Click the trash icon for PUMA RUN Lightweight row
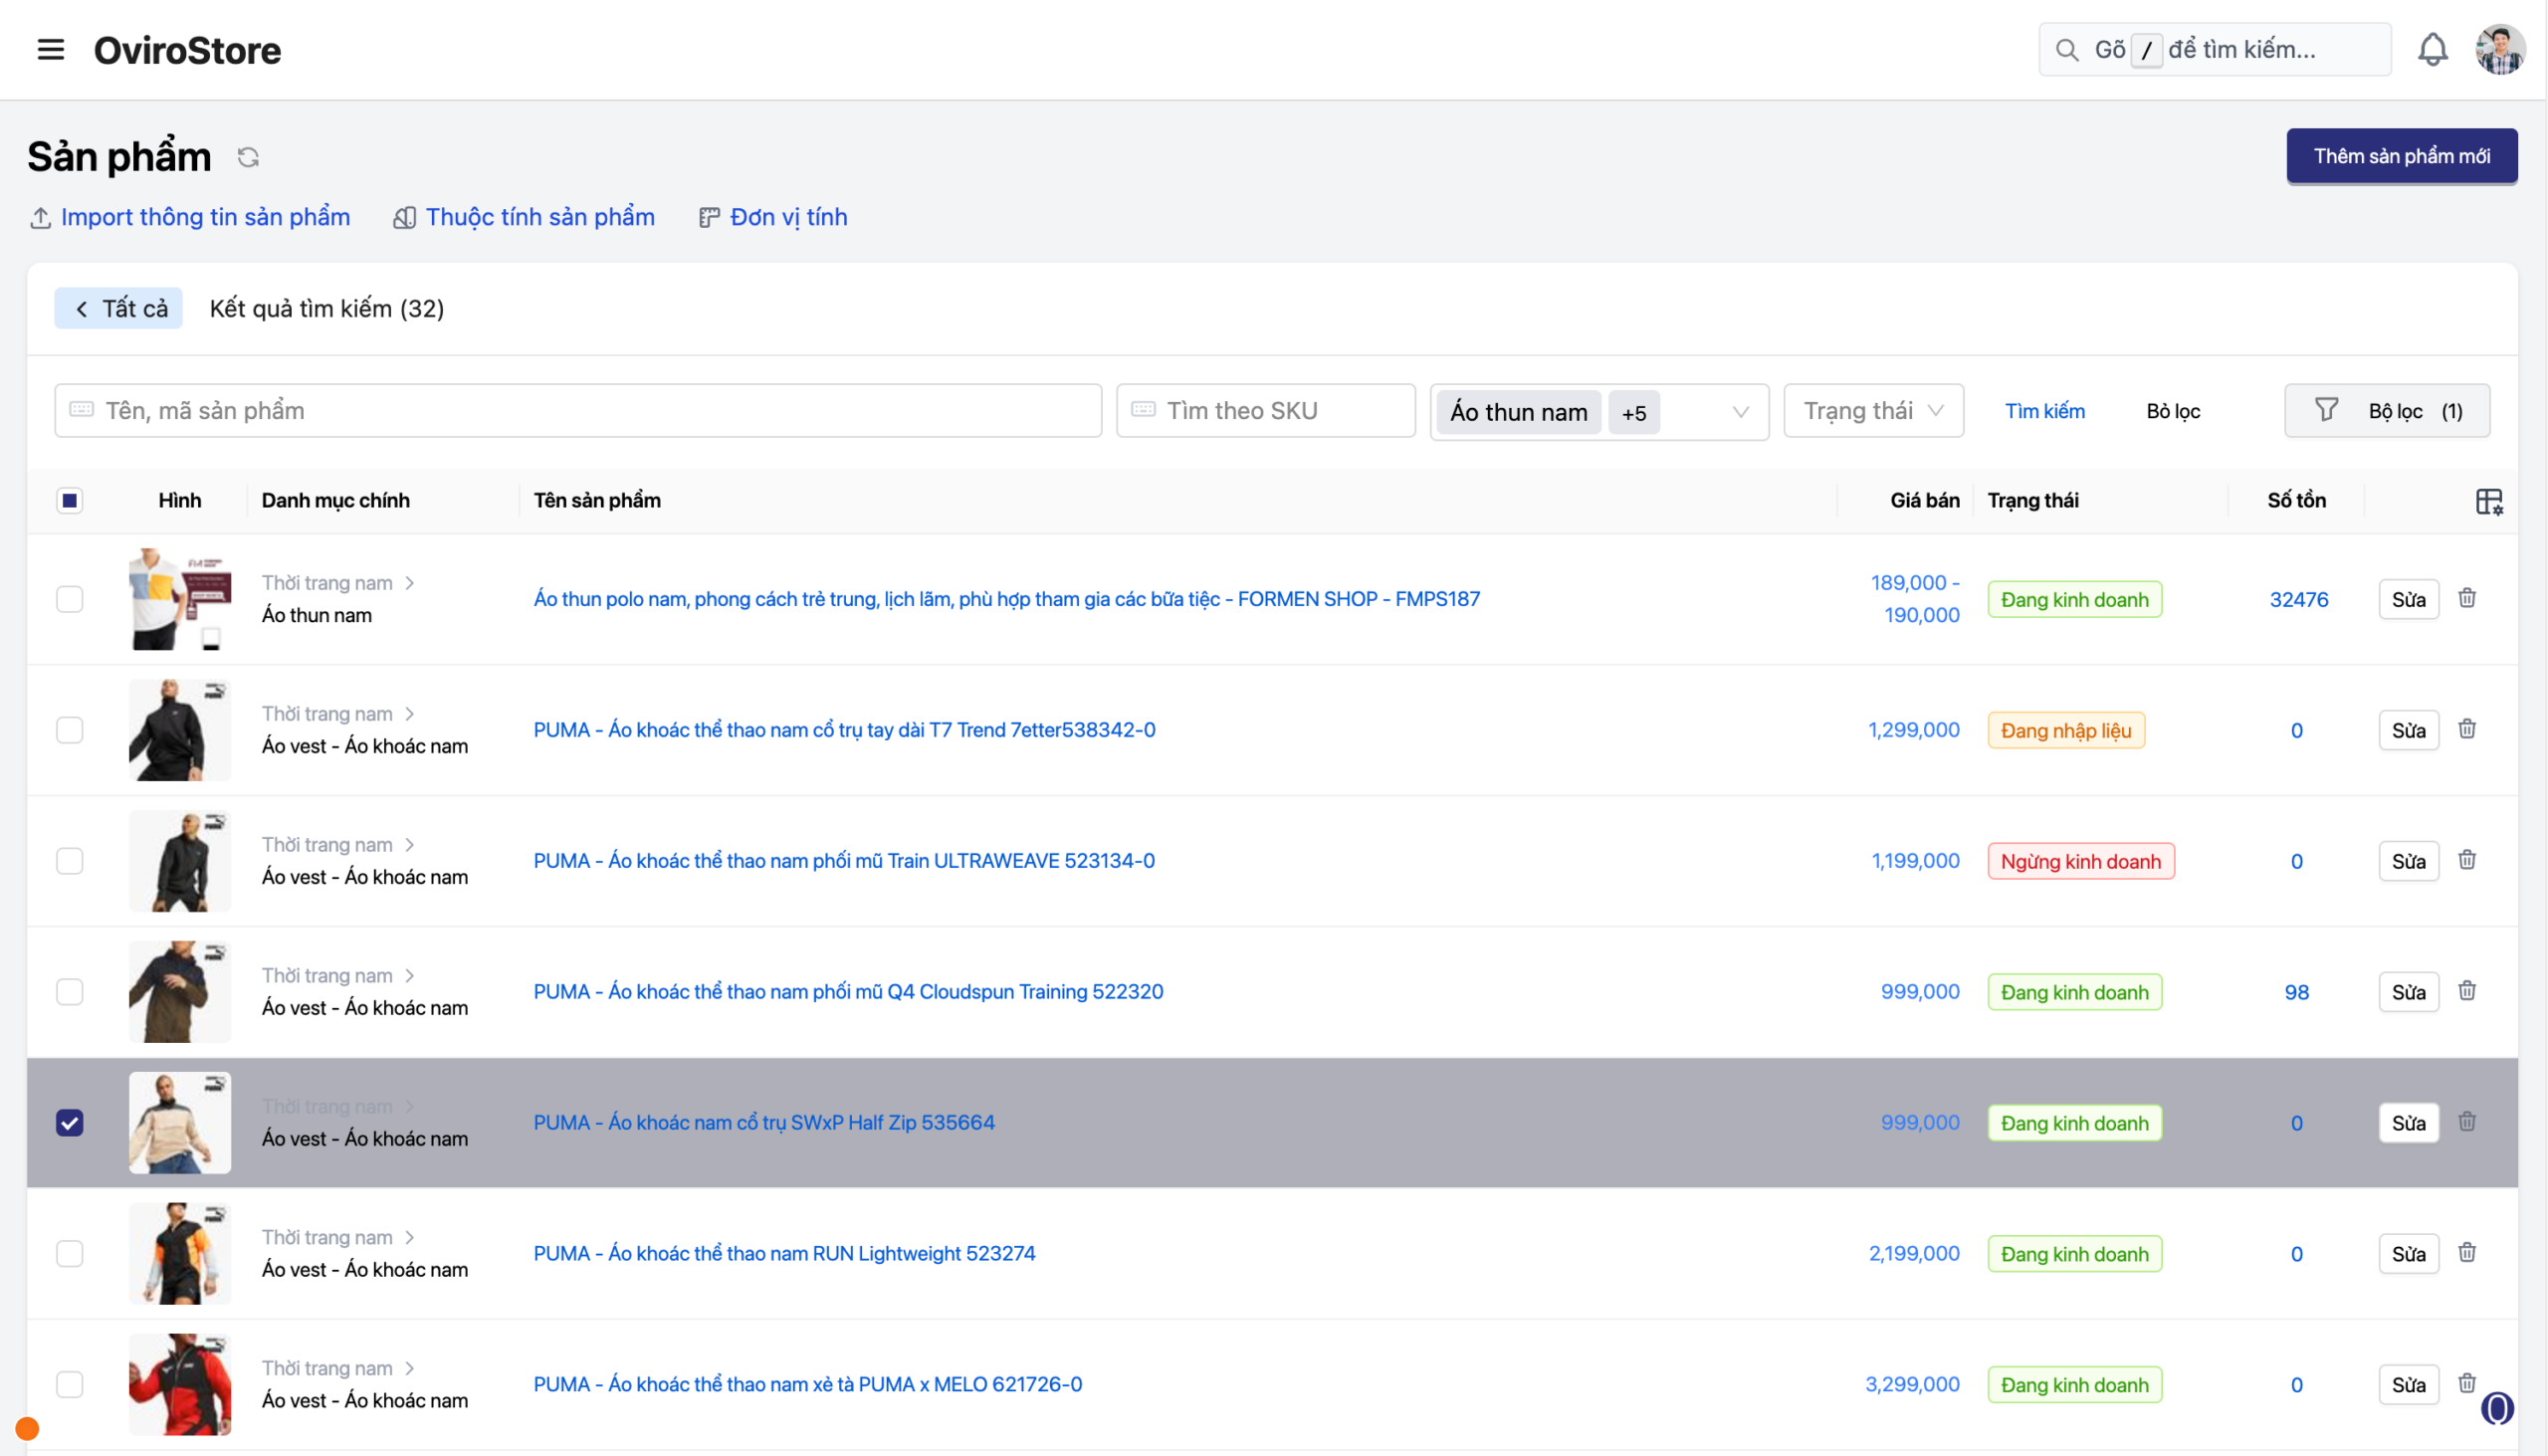Image resolution: width=2548 pixels, height=1456 pixels. (x=2467, y=1253)
